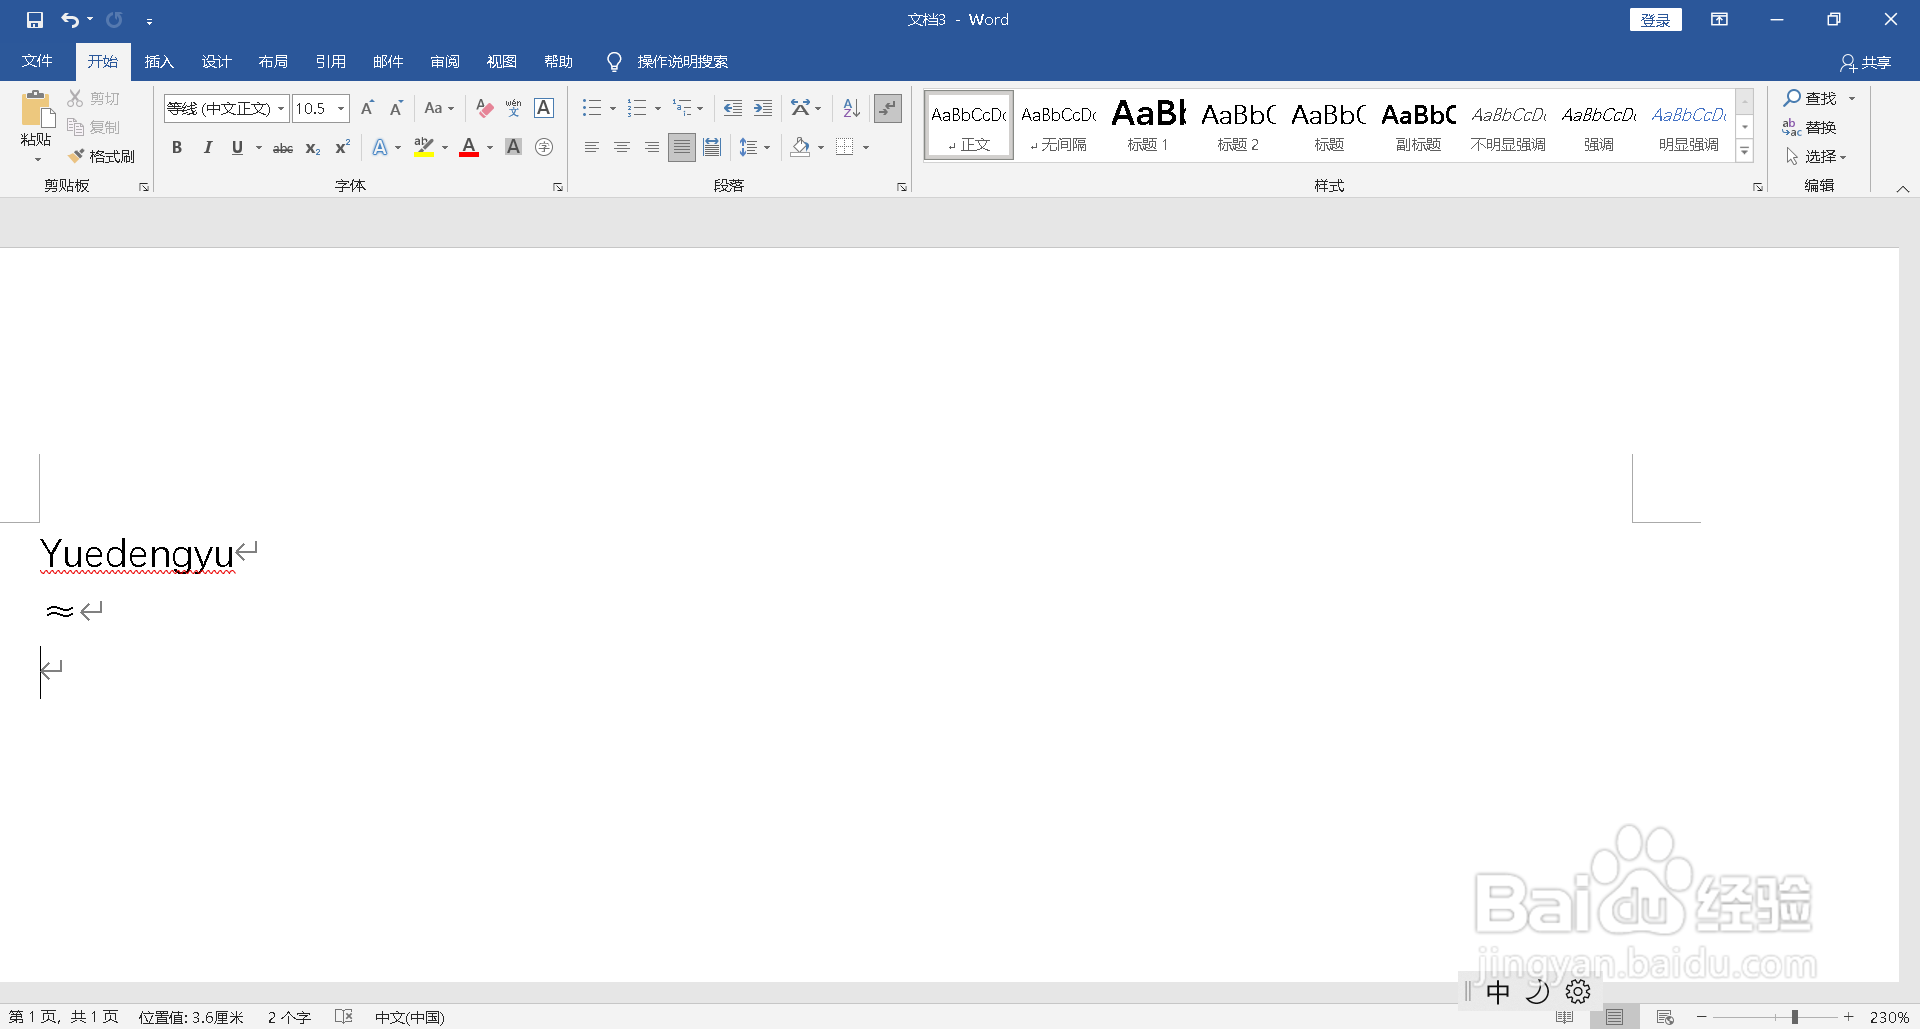This screenshot has width=1920, height=1029.
Task: Expand the Change Case menu
Action: [x=439, y=108]
